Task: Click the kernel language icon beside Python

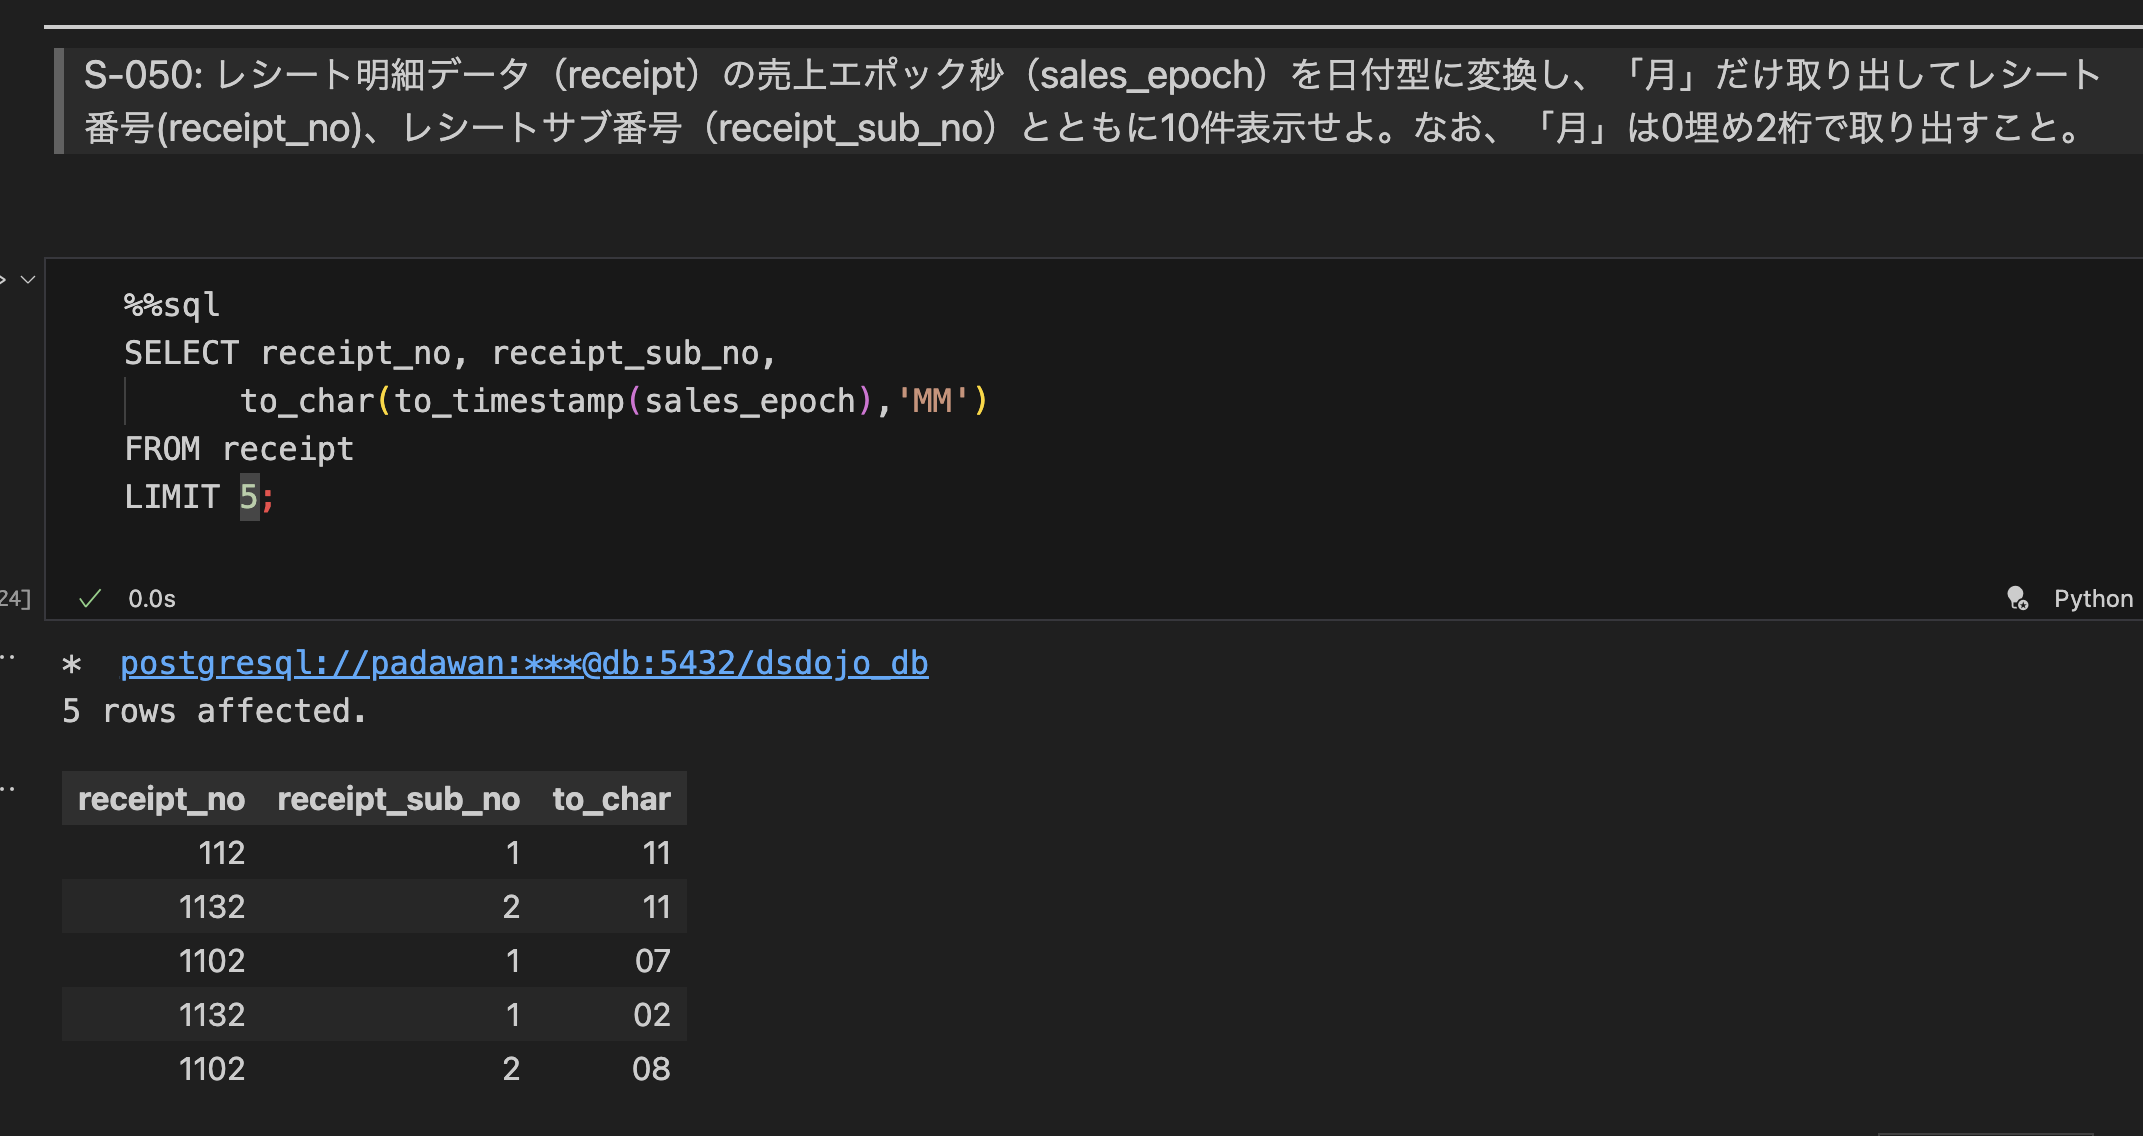Action: click(2017, 598)
